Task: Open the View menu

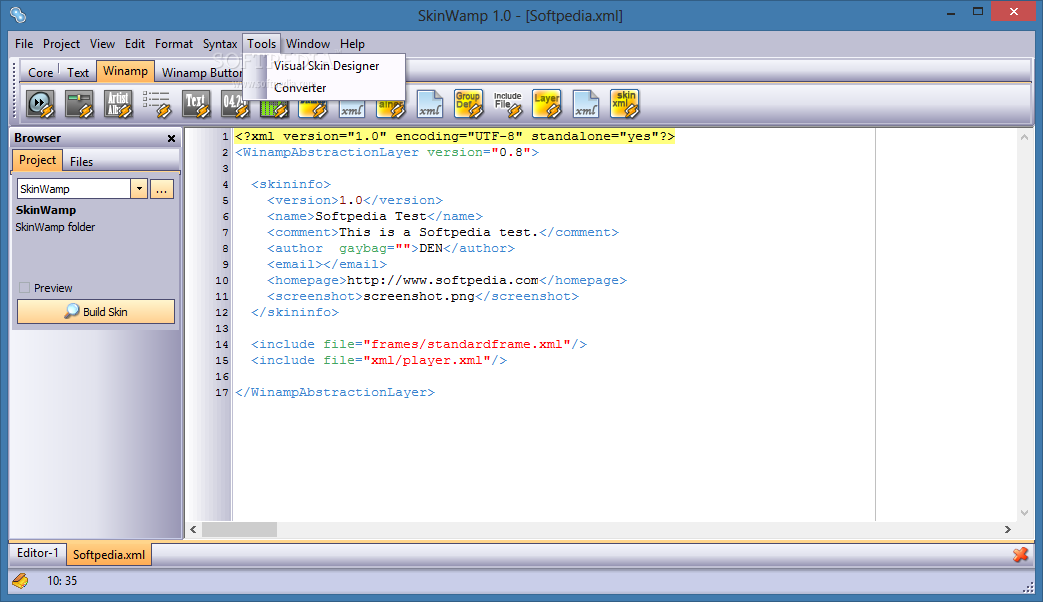Action: (102, 44)
